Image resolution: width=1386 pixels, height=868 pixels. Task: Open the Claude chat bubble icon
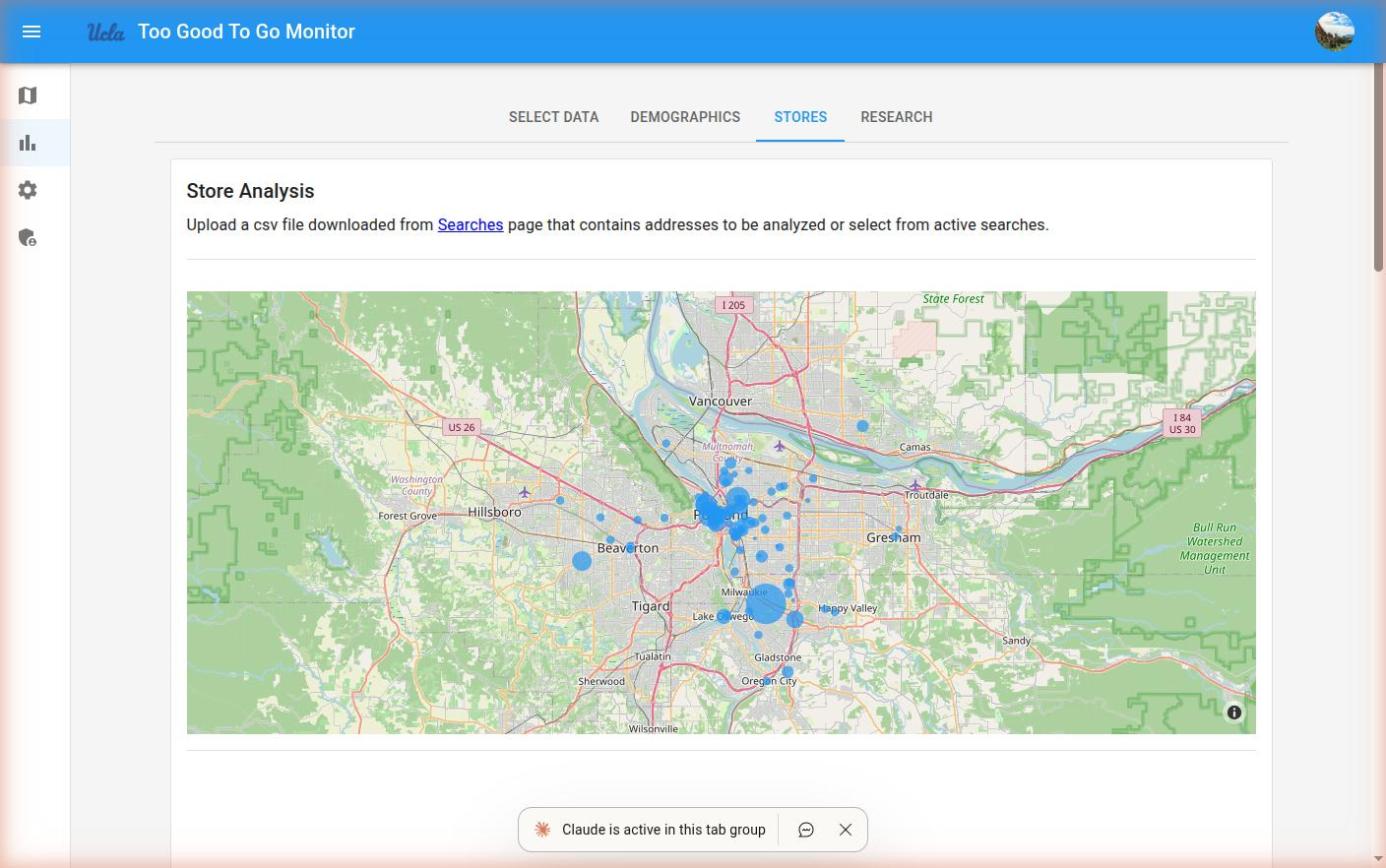tap(806, 830)
